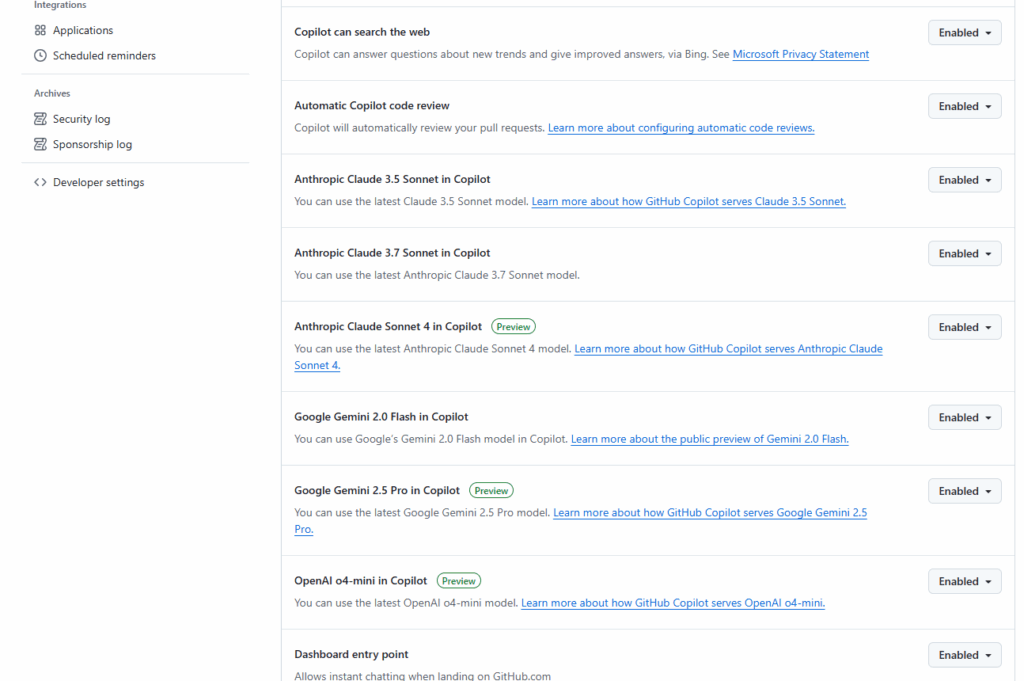Click the Developer settings code icon
Viewport: 1024px width, 681px height.
coord(40,182)
